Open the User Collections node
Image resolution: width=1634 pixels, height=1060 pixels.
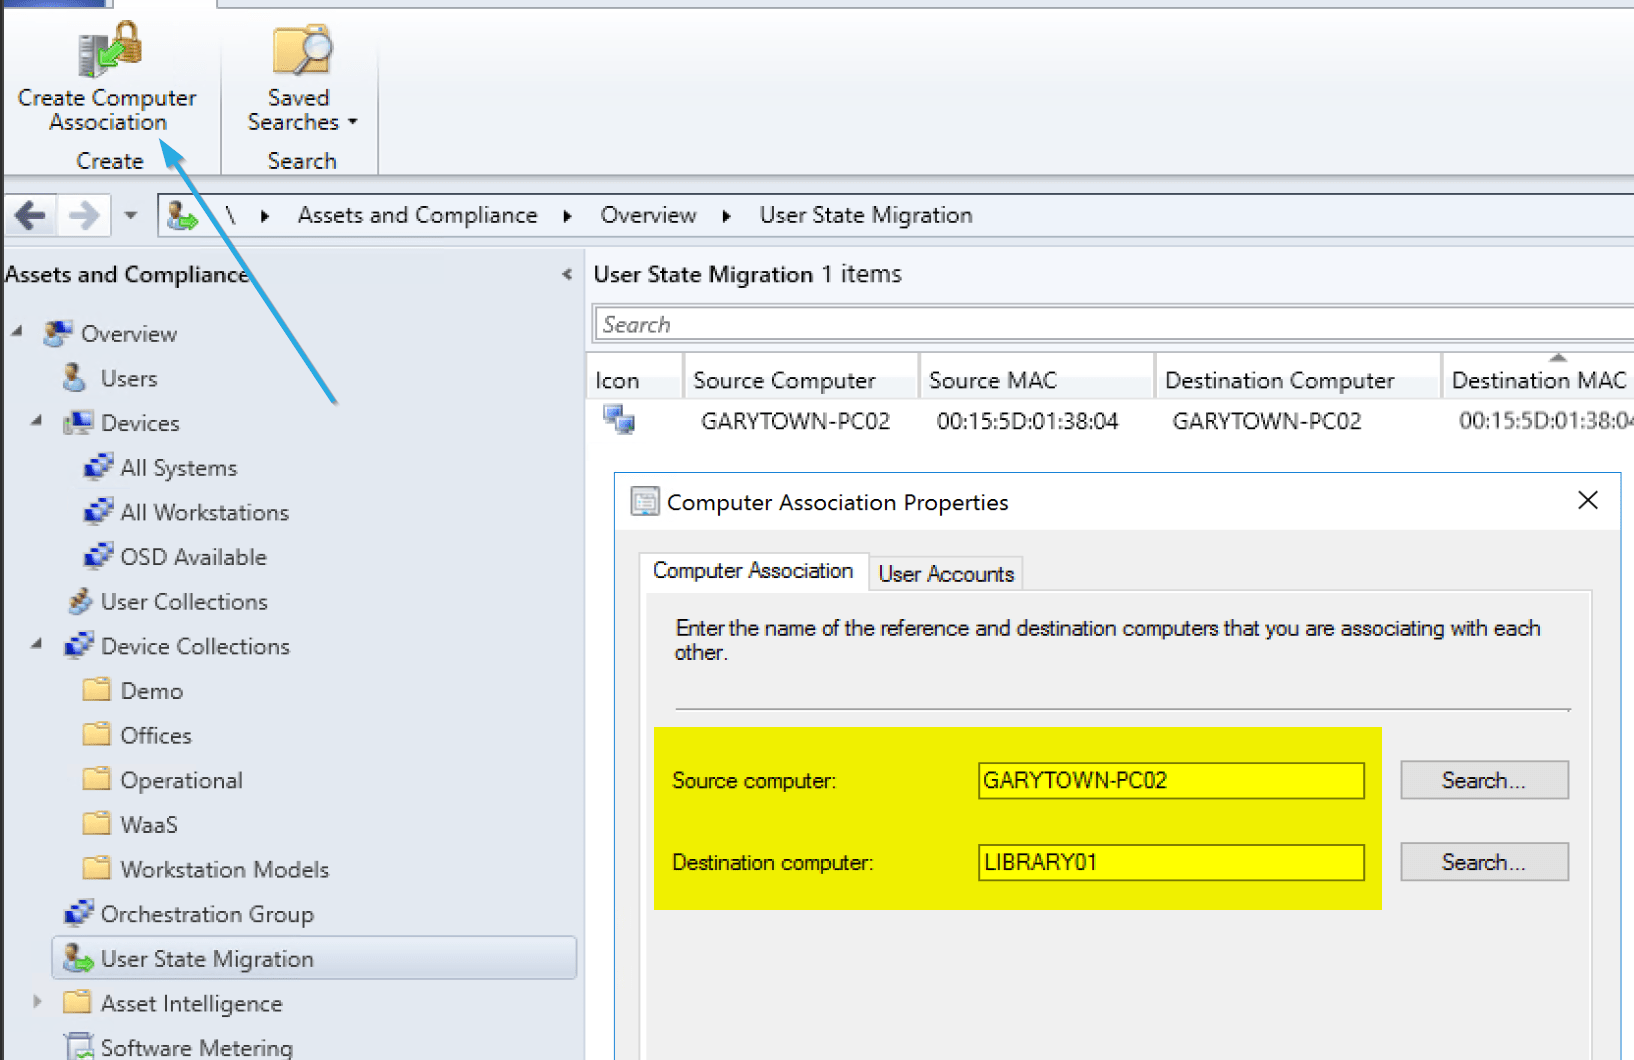184,602
